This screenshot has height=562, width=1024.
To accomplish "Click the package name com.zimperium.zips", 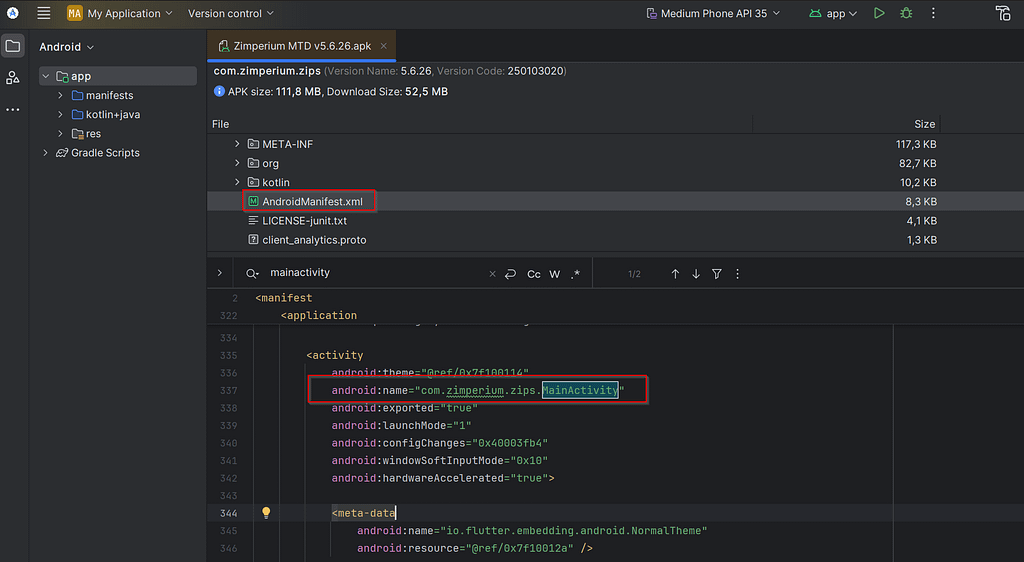I will (x=267, y=70).
